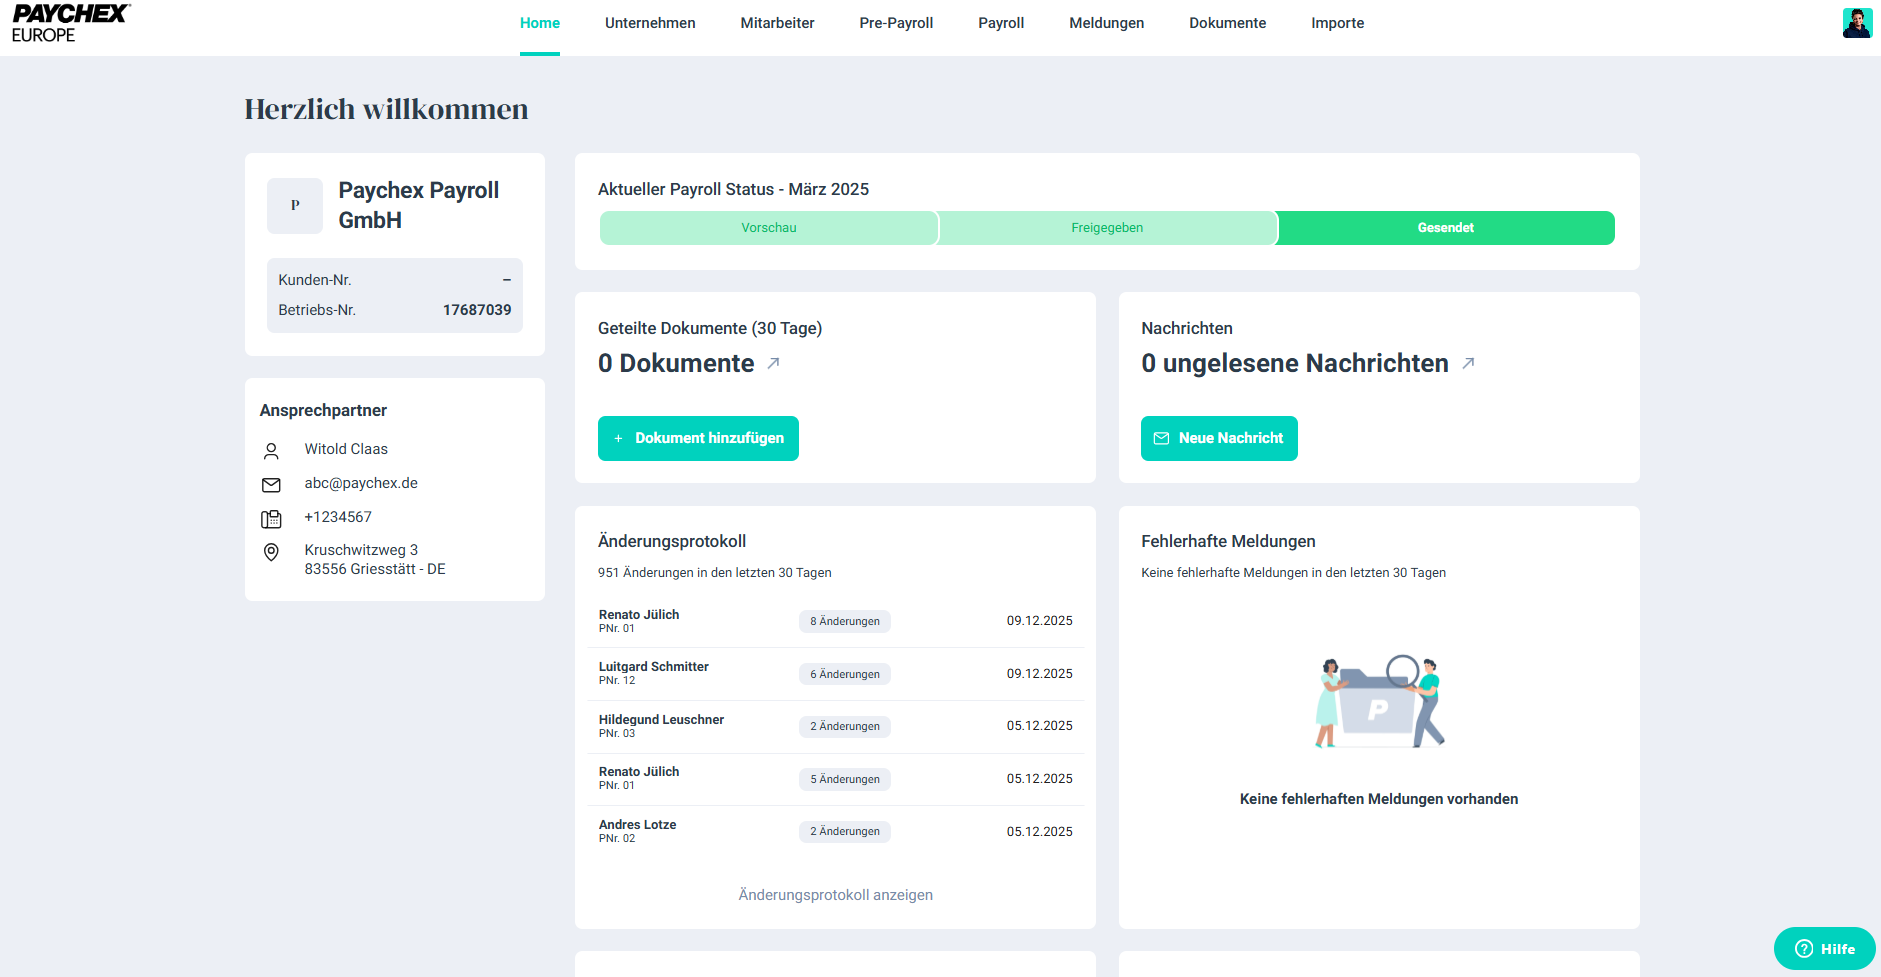The image size is (1881, 977).
Task: Click the 2 Änderungen badge for Andres Lotze
Action: [845, 832]
